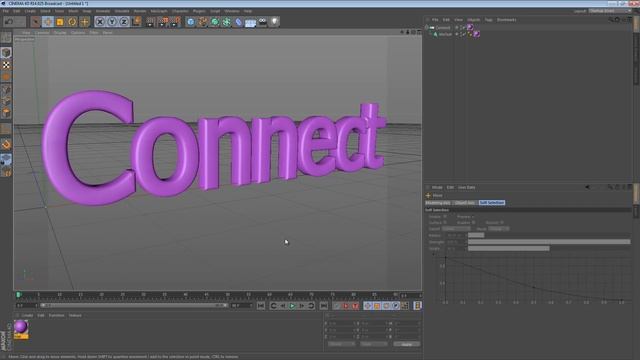640x360 pixels.
Task: Switch to Points mode in the left palette
Action: pyautogui.click(x=6, y=89)
